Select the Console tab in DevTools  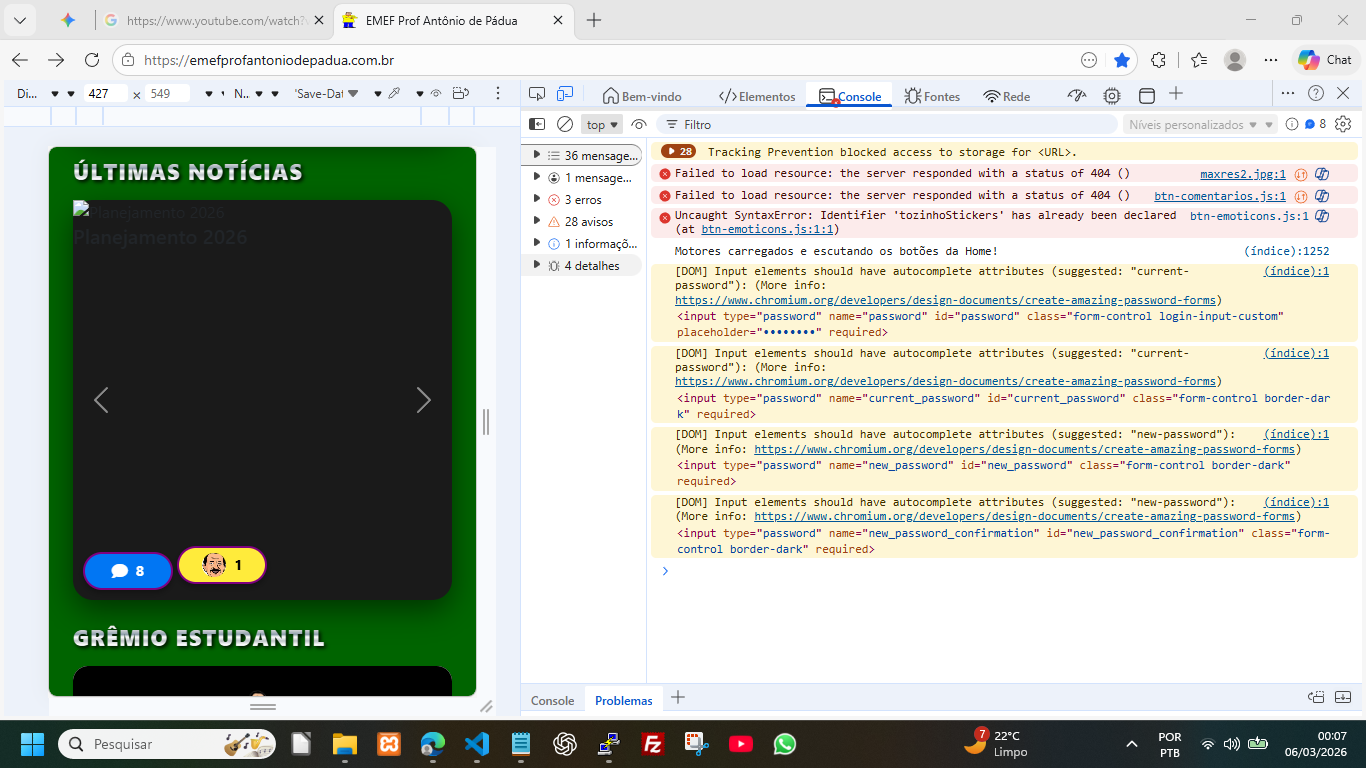click(850, 96)
